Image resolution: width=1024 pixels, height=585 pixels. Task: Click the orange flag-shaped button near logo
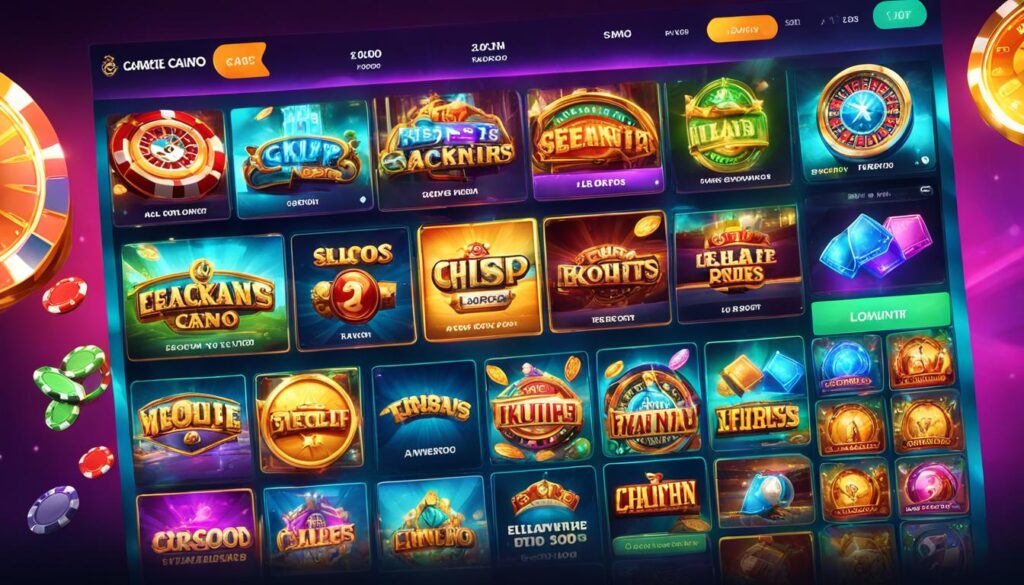pyautogui.click(x=240, y=60)
